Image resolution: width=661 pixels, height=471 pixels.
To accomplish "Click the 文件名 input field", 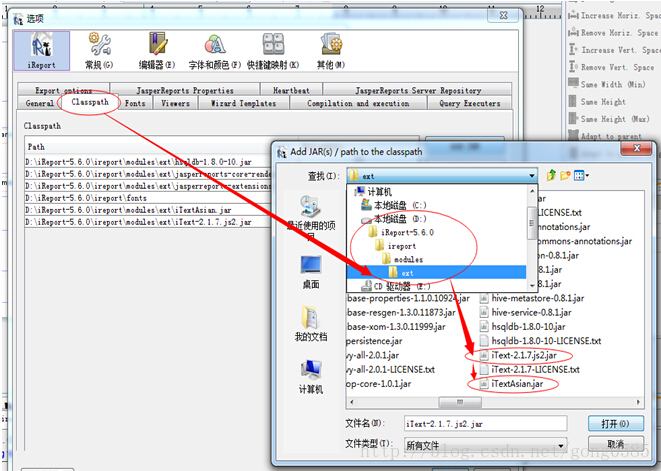I will 485,424.
